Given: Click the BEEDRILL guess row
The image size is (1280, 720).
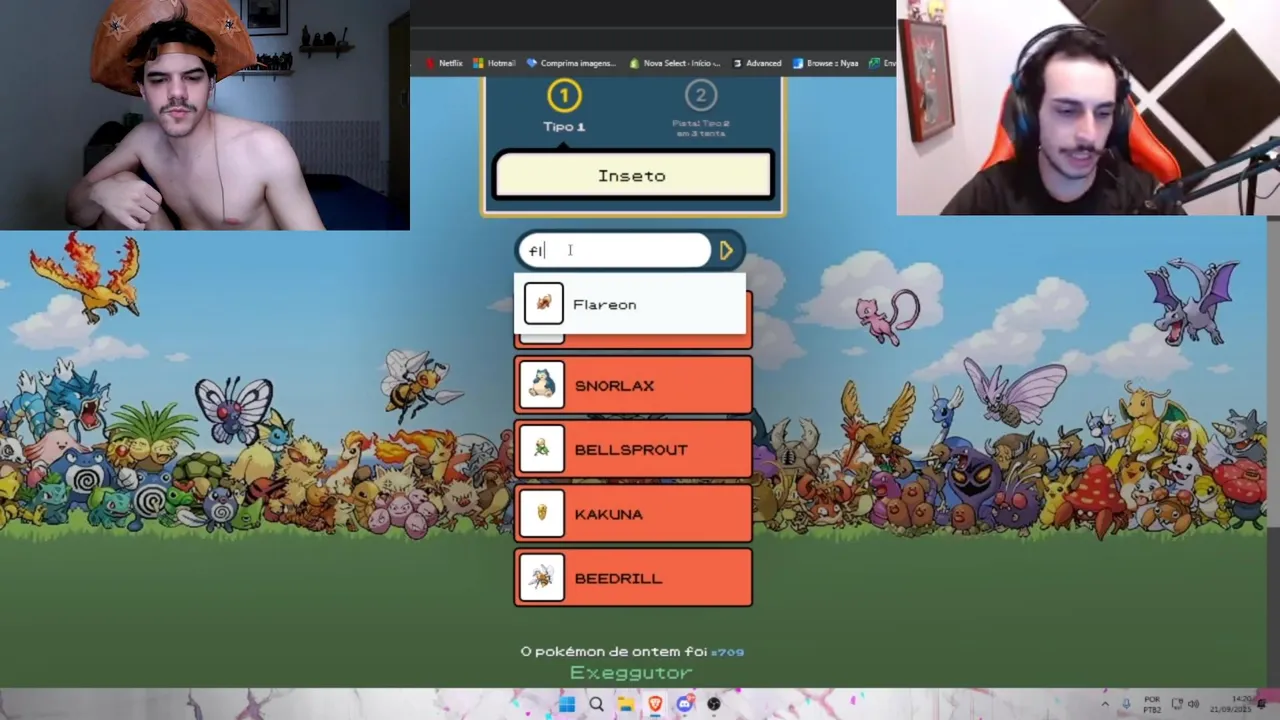Looking at the screenshot, I should point(633,578).
